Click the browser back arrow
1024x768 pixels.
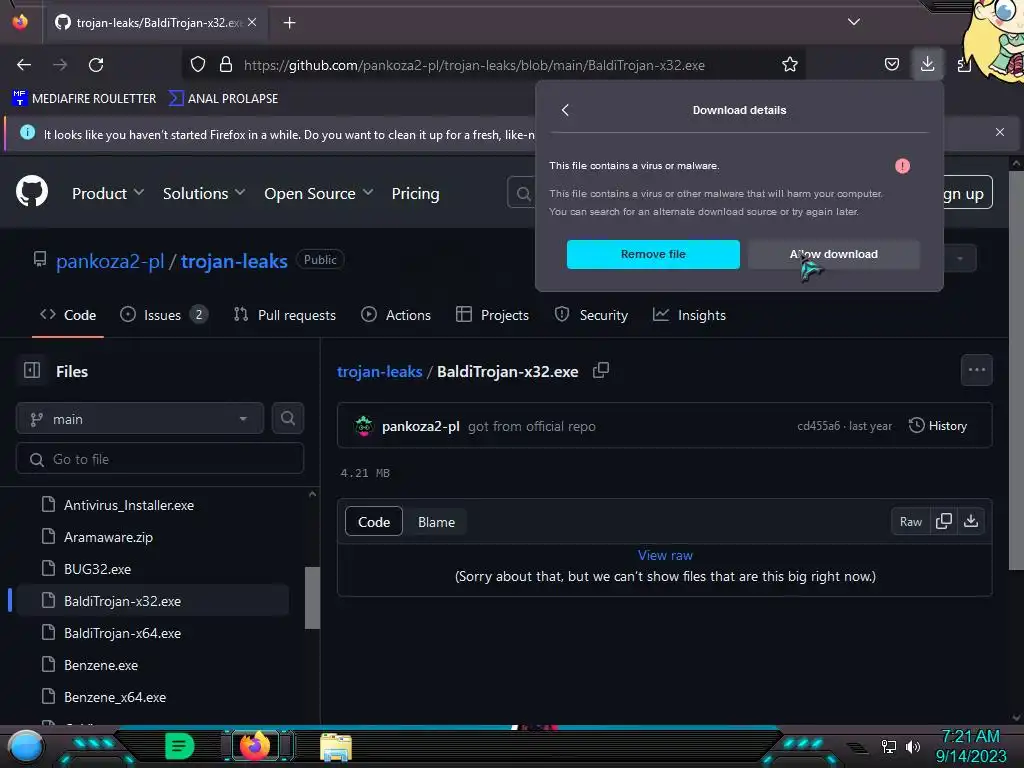click(x=24, y=65)
